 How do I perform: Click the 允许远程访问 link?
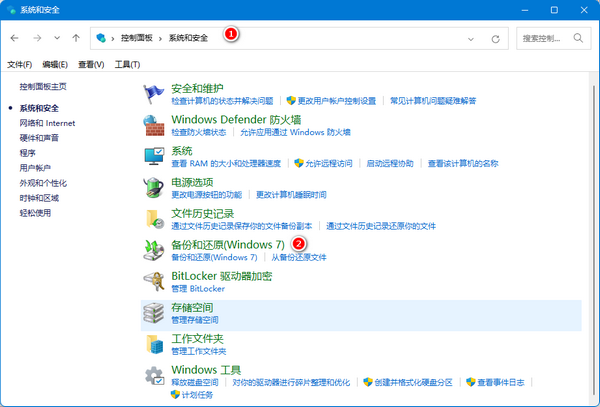[329, 163]
